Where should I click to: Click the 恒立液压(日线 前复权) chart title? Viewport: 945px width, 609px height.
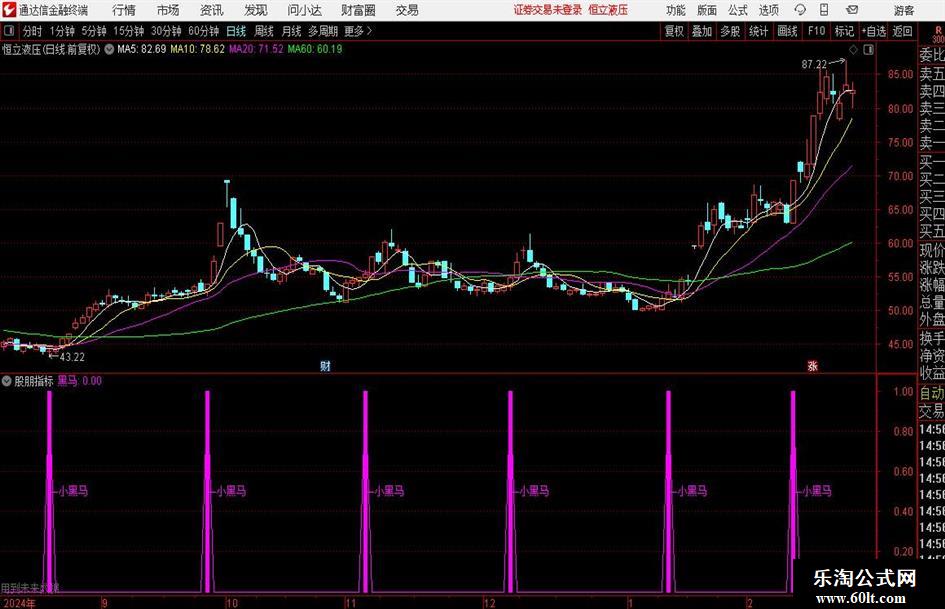pyautogui.click(x=51, y=49)
